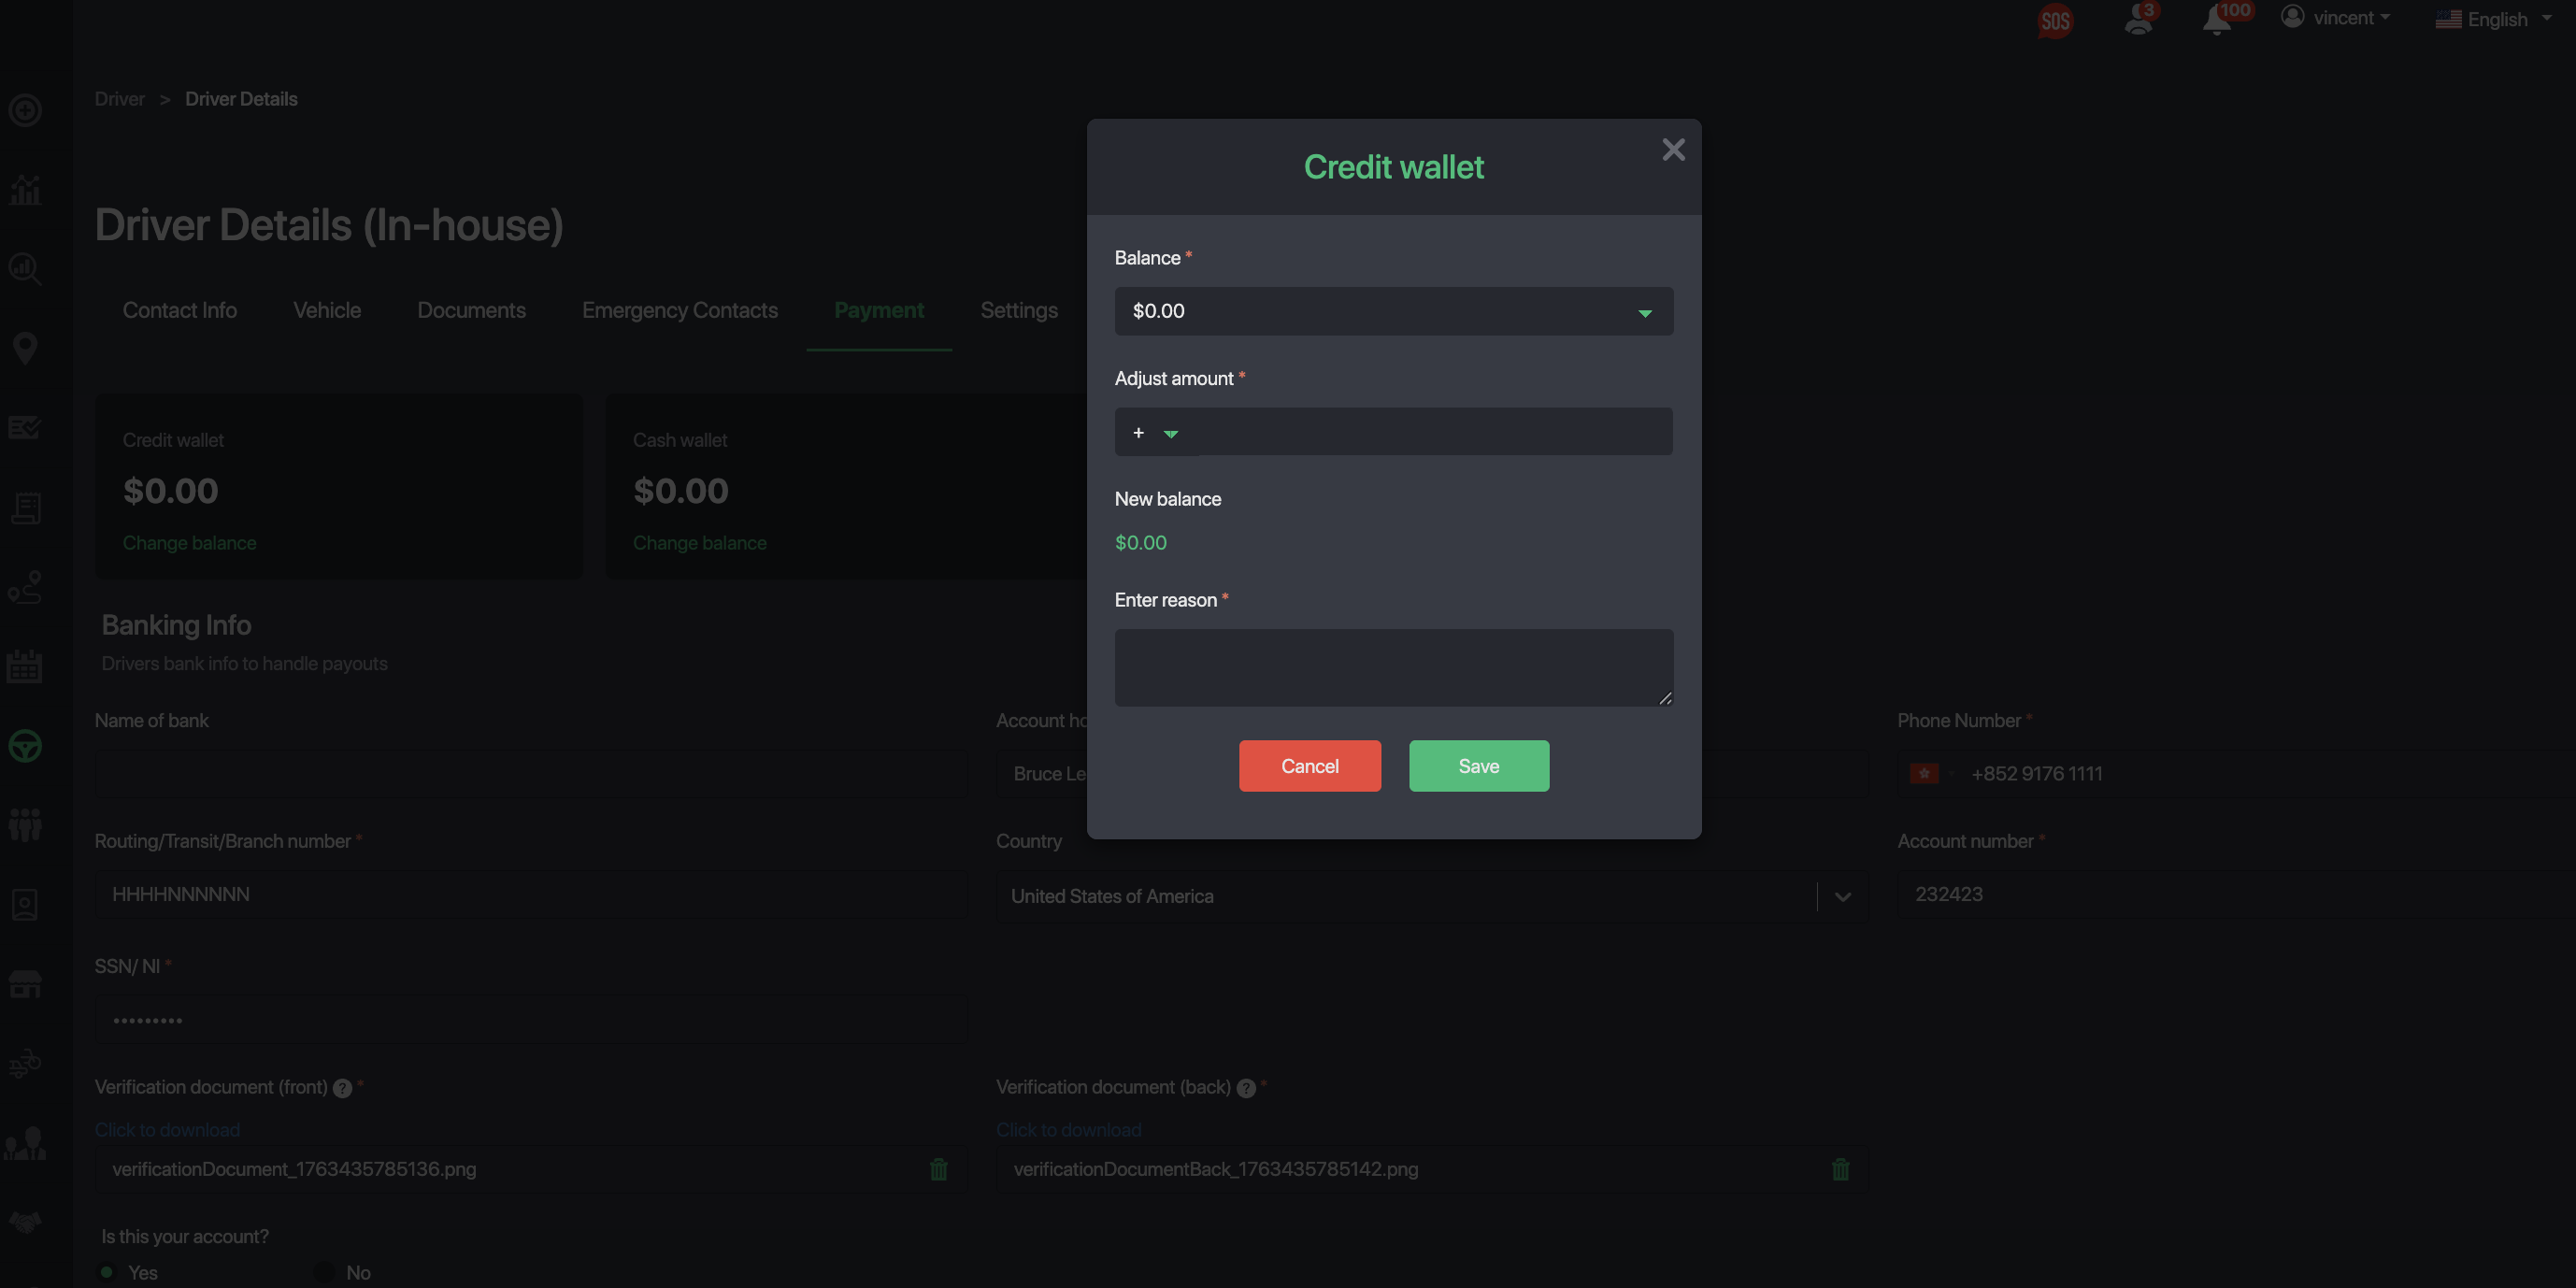Click the map pin icon in sidebar
Screen dimensions: 2576x1288
25,348
